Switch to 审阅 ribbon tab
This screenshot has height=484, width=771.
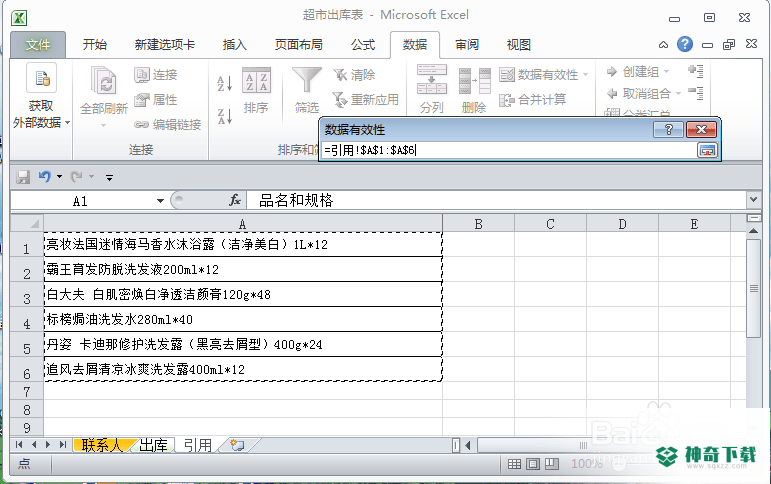[467, 45]
